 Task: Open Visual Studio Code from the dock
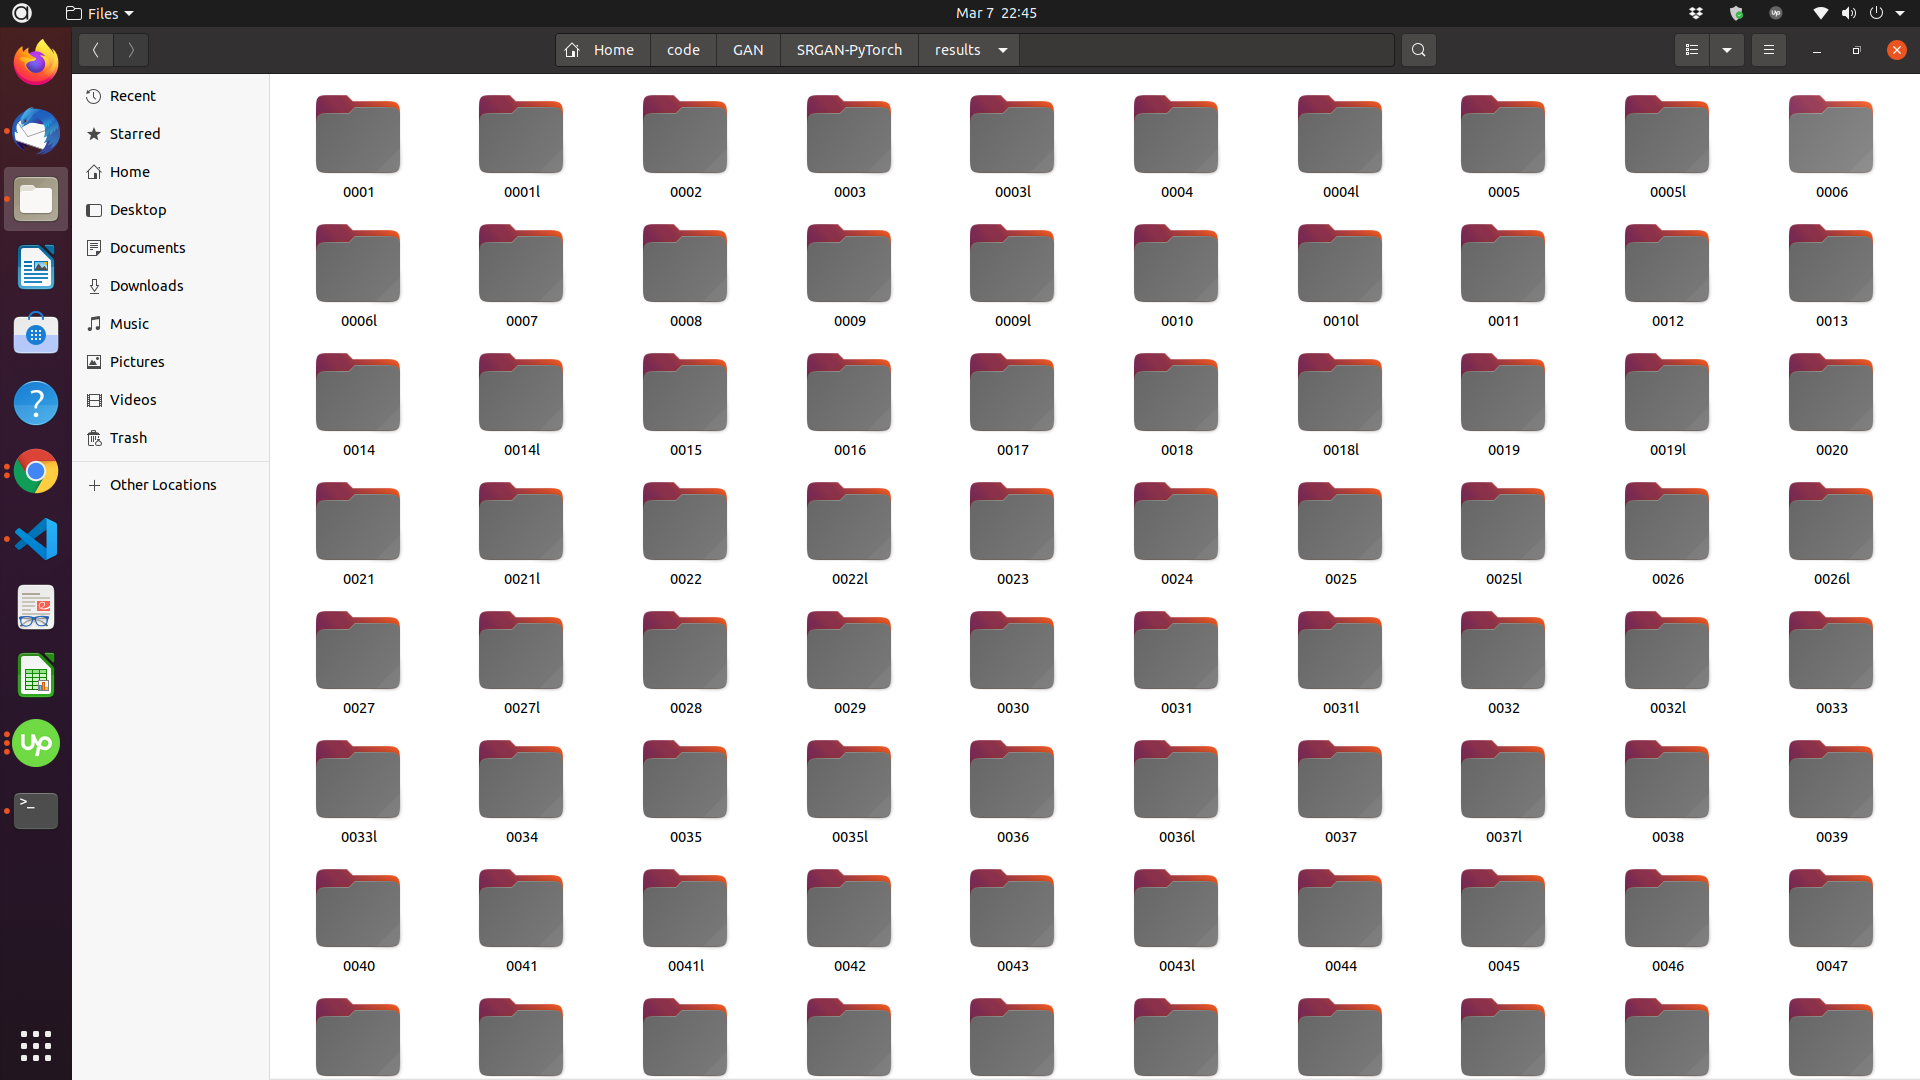[35, 538]
